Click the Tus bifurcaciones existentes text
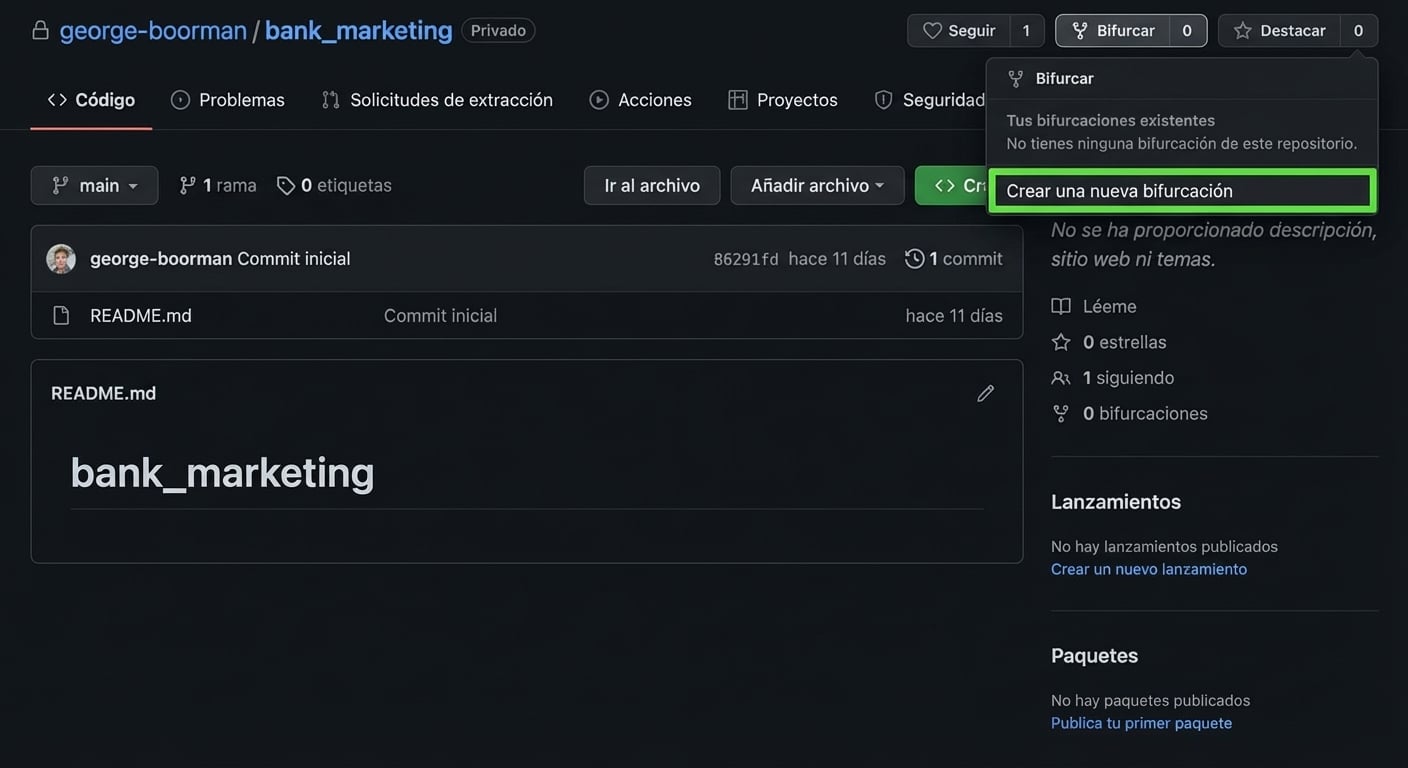The width and height of the screenshot is (1408, 768). click(1111, 120)
